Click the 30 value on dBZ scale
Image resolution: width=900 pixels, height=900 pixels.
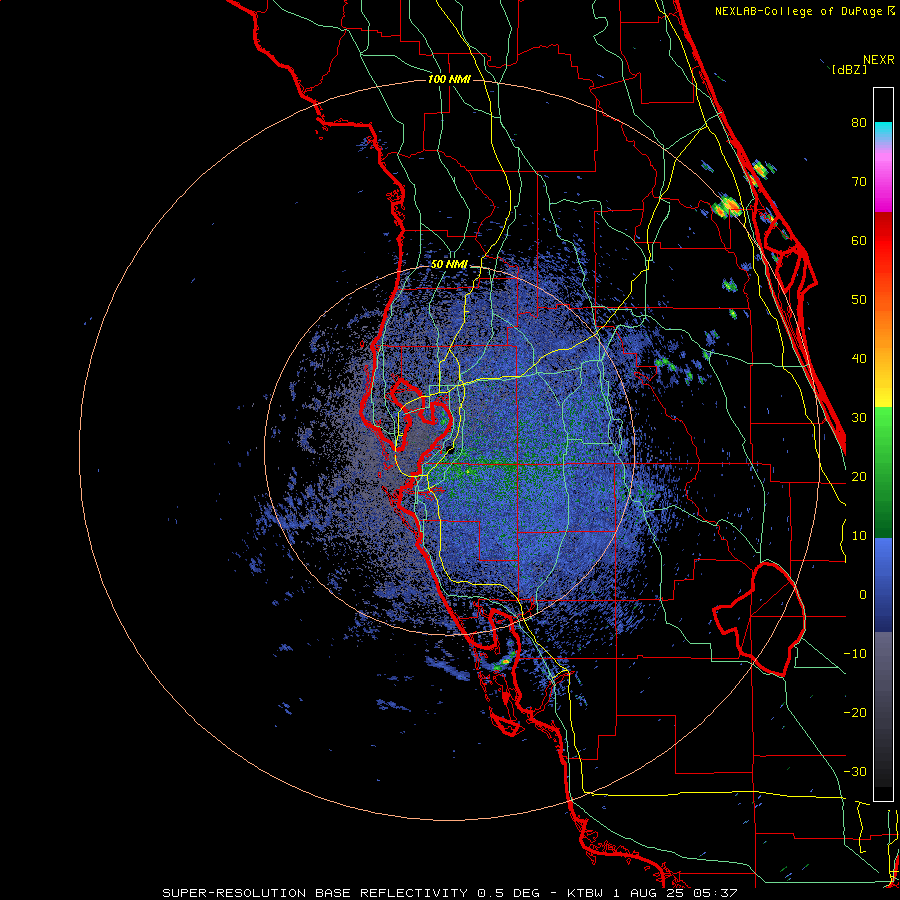tap(859, 417)
